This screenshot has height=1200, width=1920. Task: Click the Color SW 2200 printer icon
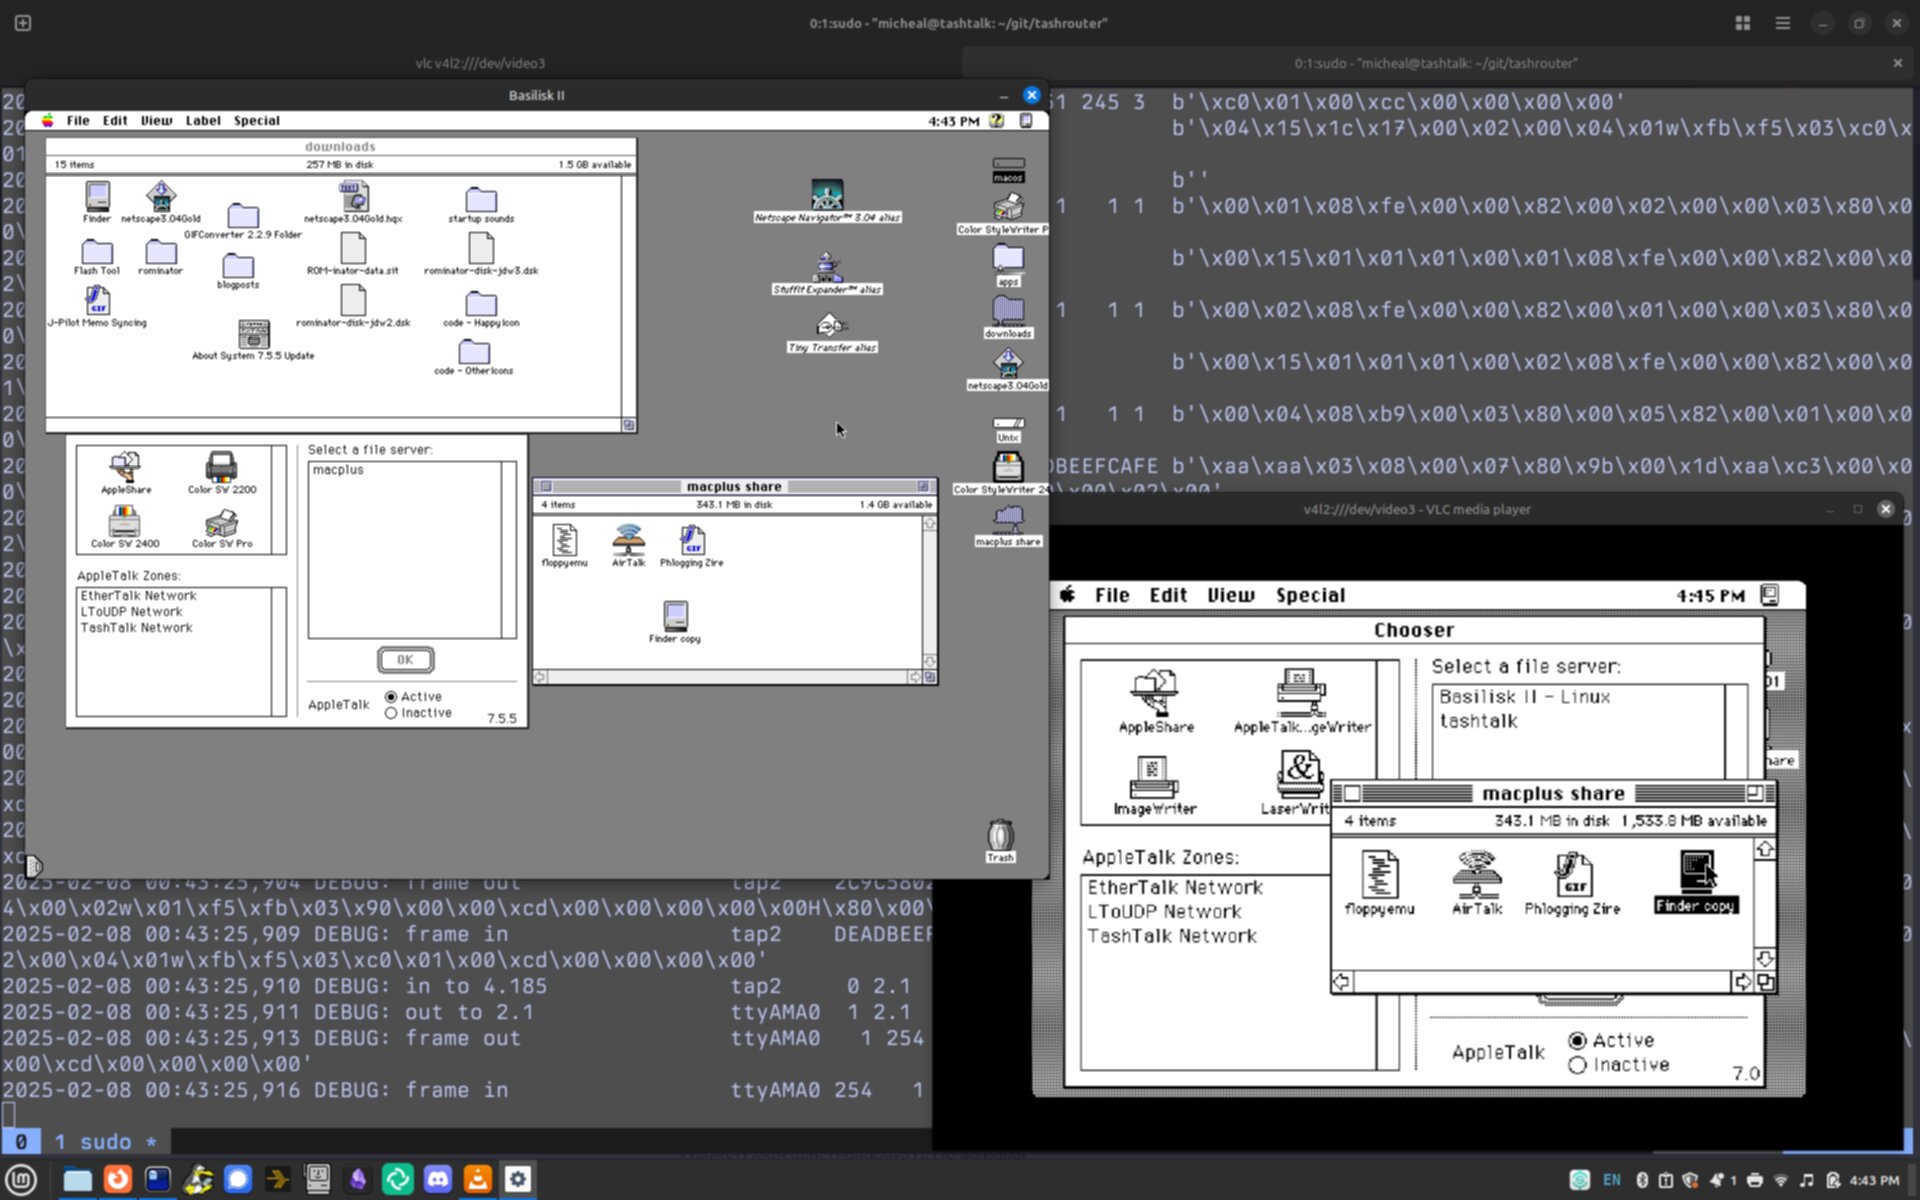tap(221, 468)
